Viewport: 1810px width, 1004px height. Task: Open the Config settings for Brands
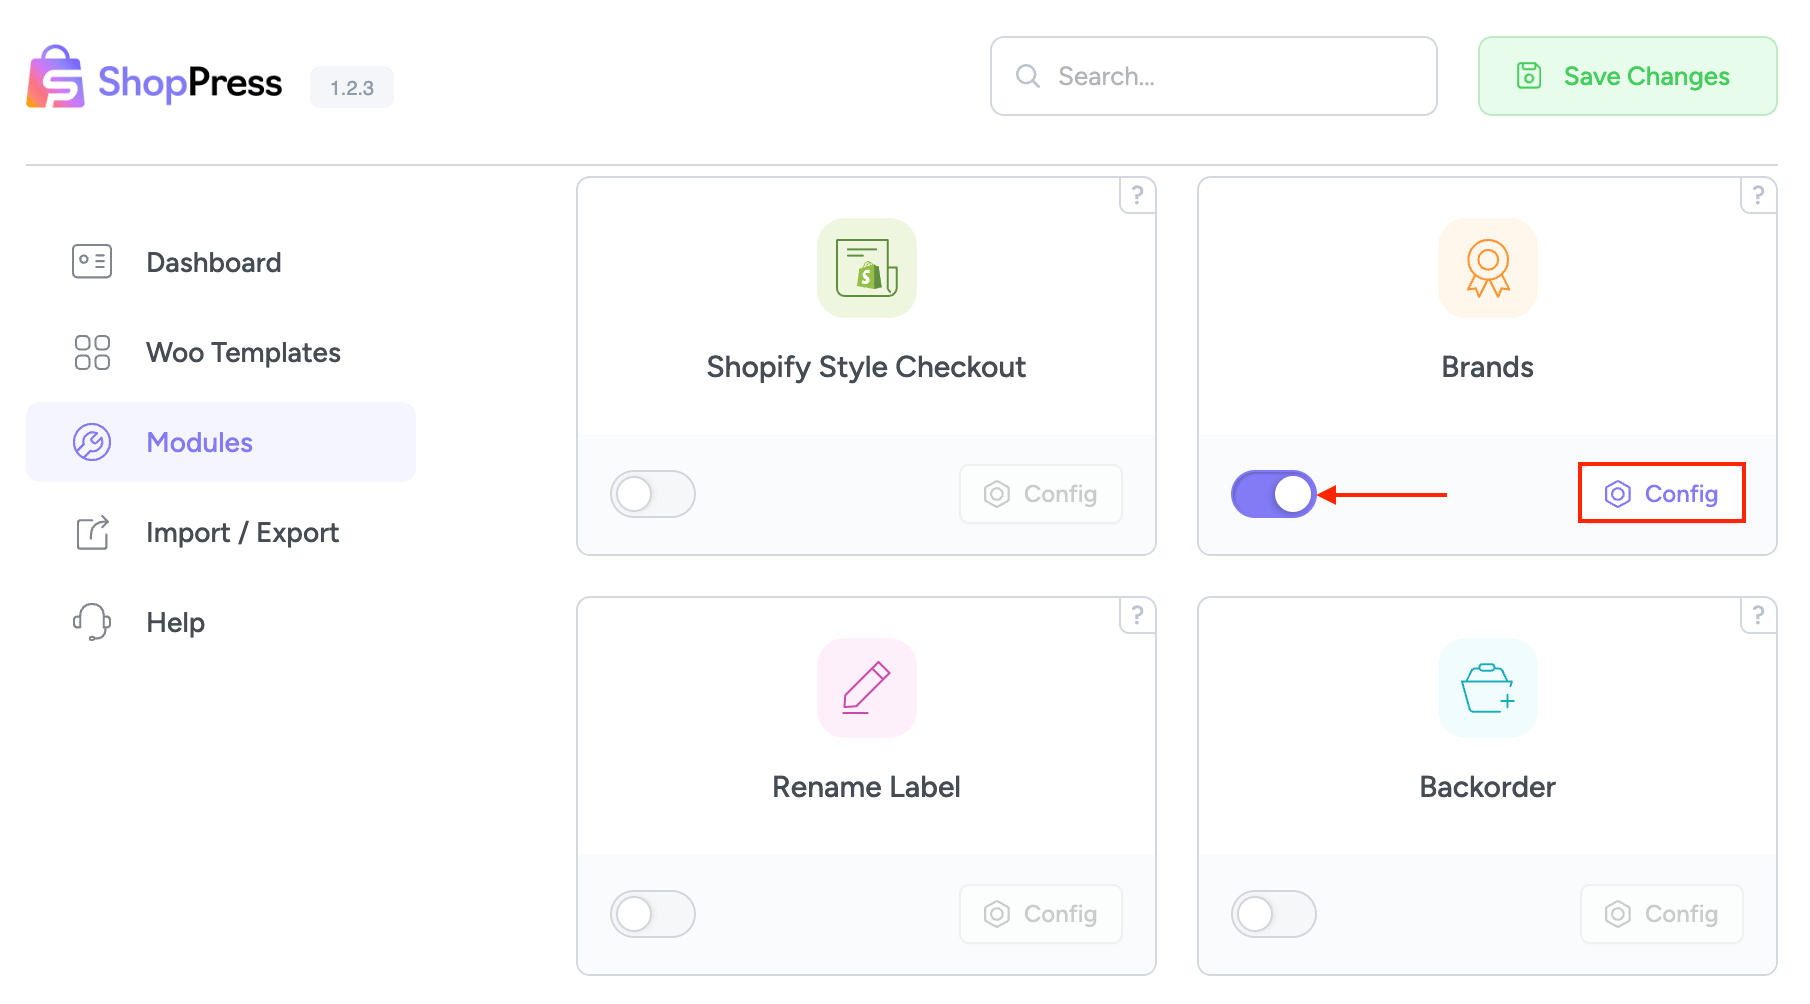[1661, 493]
